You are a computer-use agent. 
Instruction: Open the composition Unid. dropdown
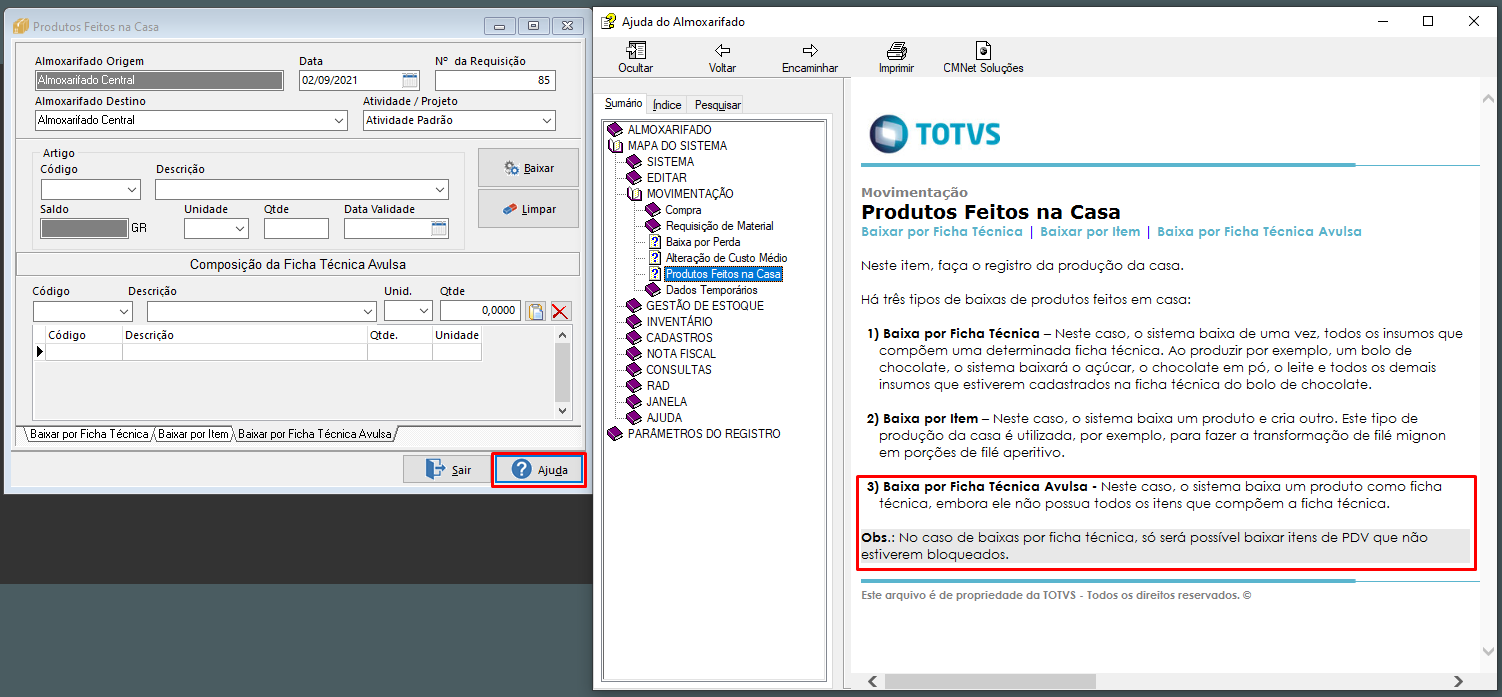[424, 311]
